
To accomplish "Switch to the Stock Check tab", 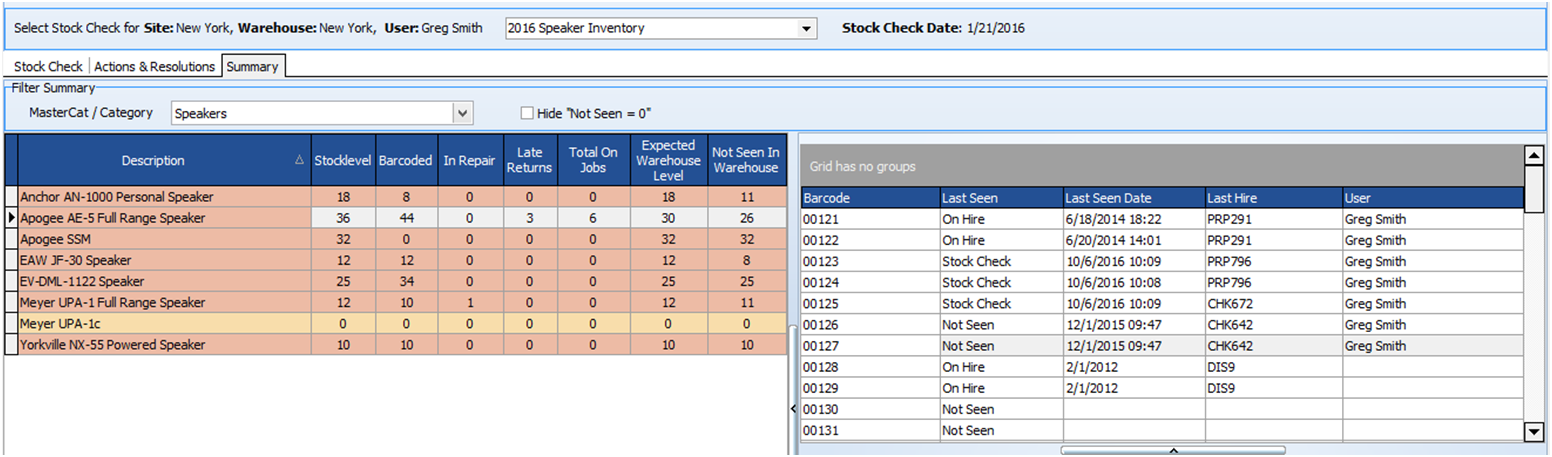I will point(48,67).
